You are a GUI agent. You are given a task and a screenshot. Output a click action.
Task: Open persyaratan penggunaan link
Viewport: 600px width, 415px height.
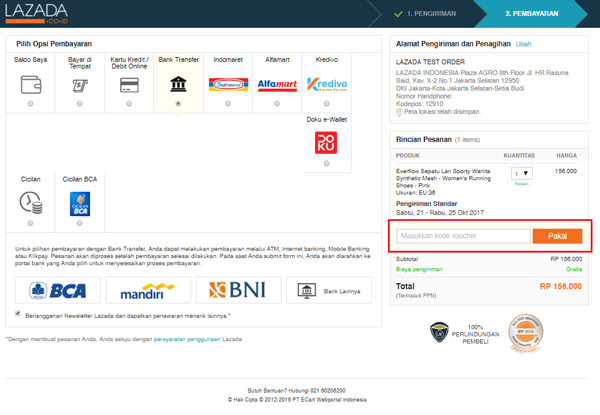pos(187,339)
